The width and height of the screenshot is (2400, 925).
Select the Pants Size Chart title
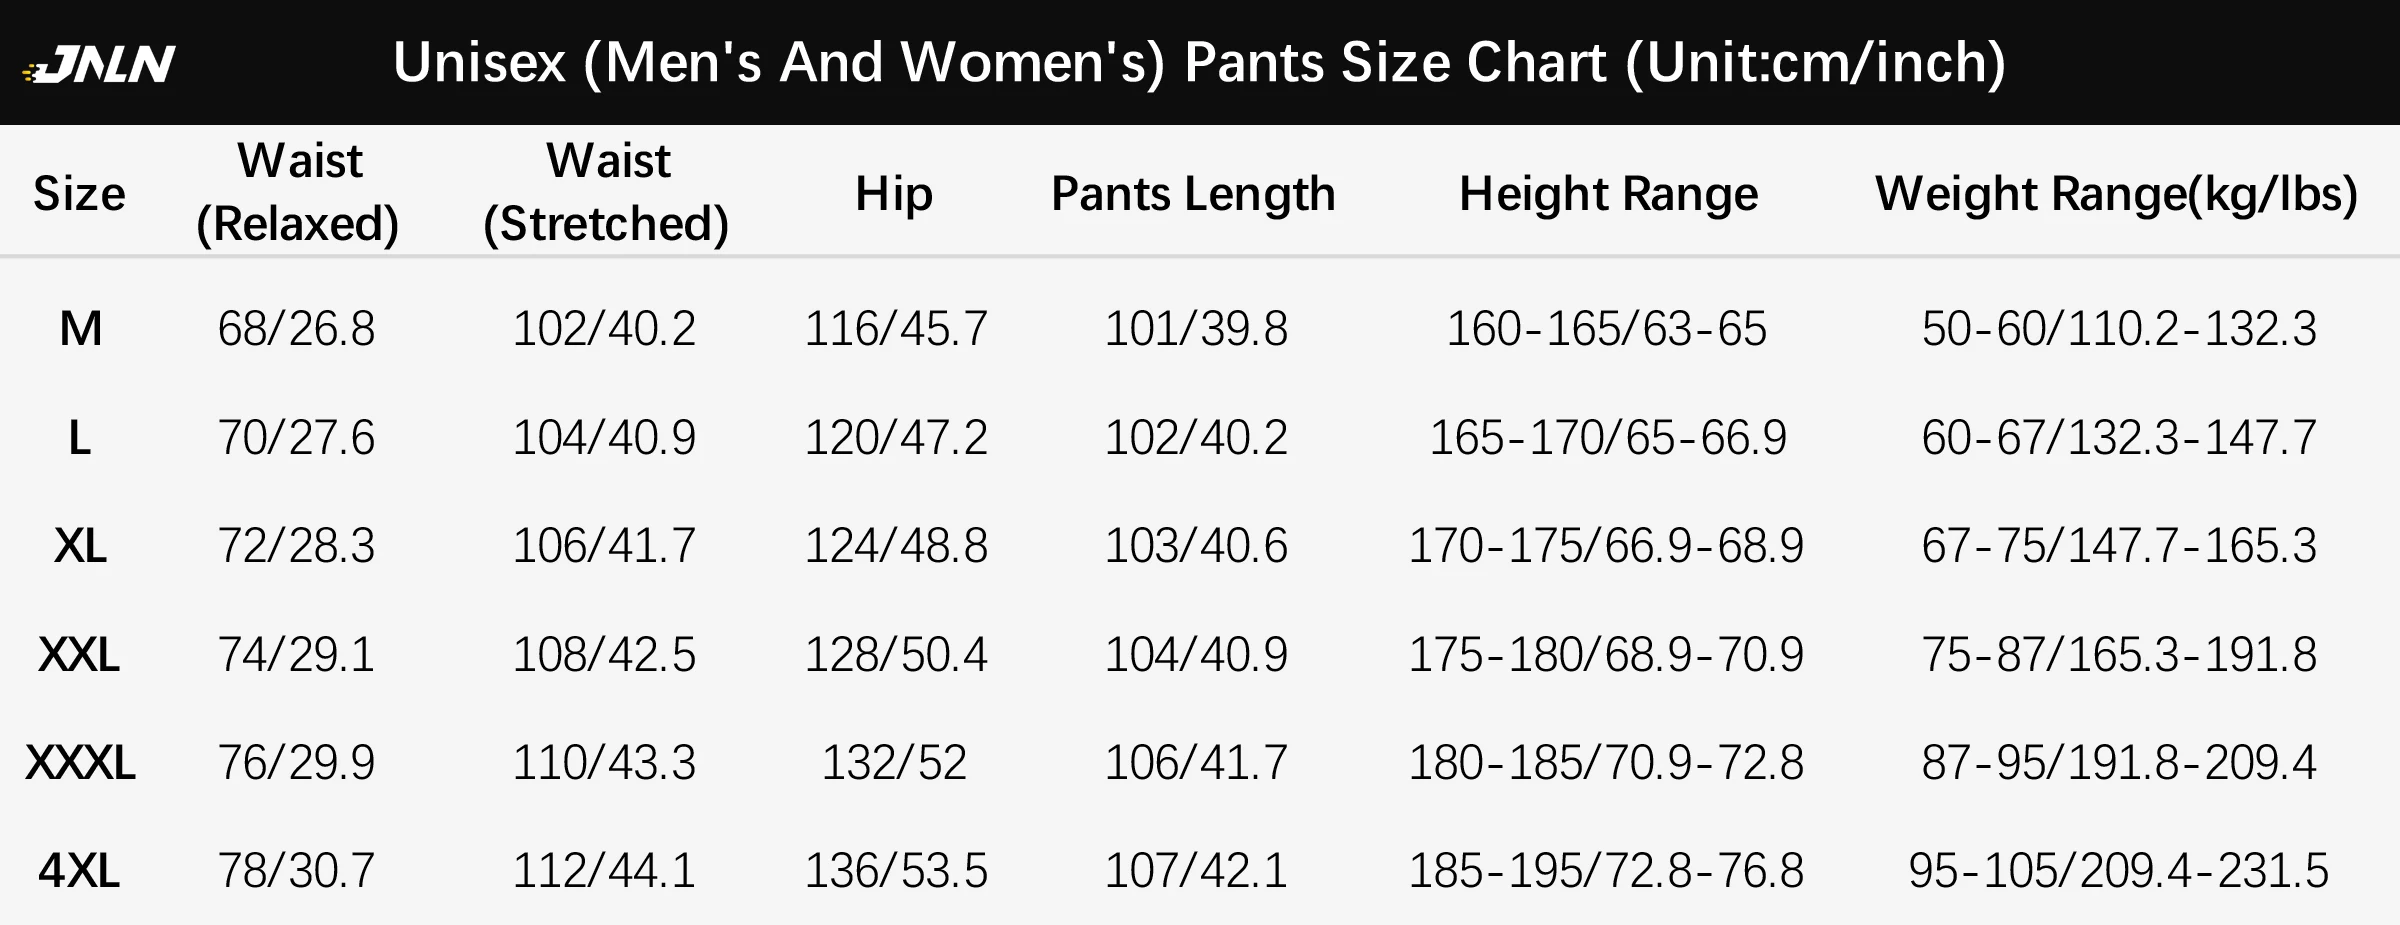pos(1199,62)
